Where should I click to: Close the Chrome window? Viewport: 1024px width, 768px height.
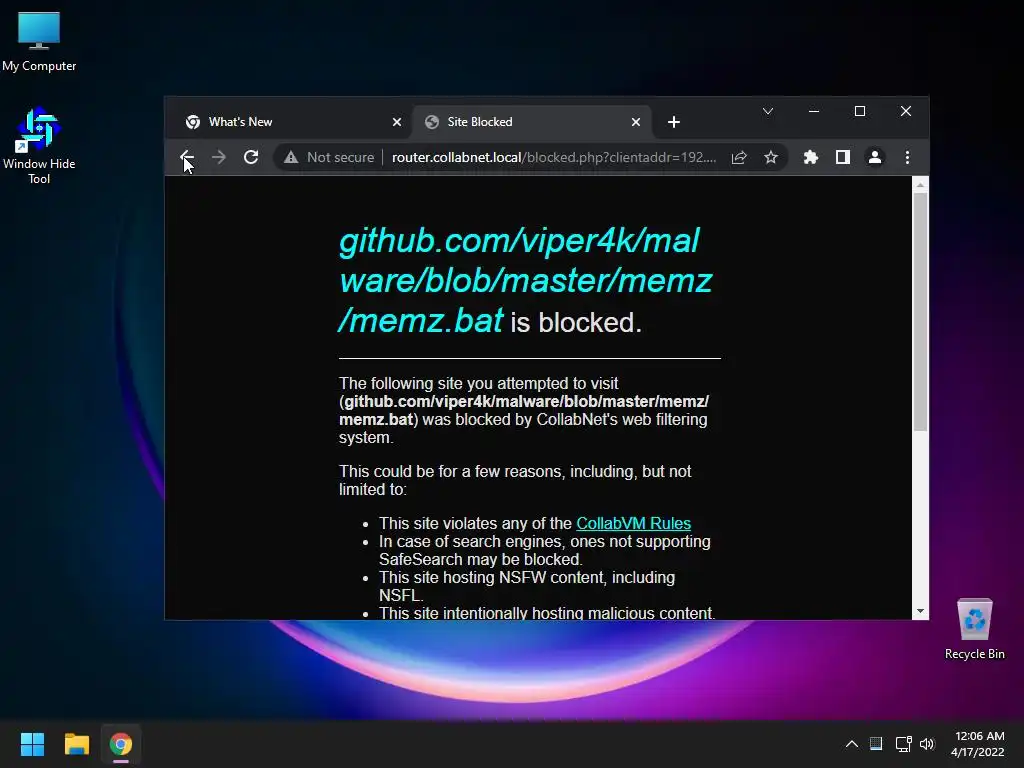tap(906, 112)
